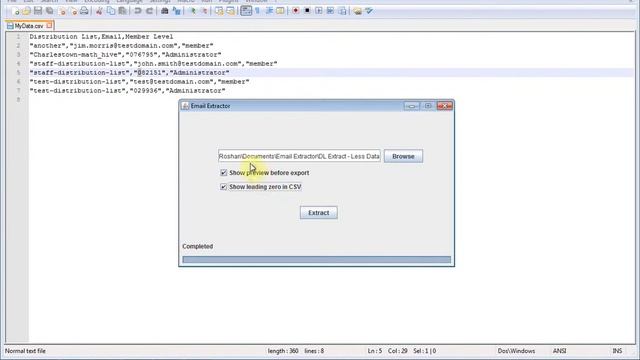Click the Extract button

pos(318,213)
